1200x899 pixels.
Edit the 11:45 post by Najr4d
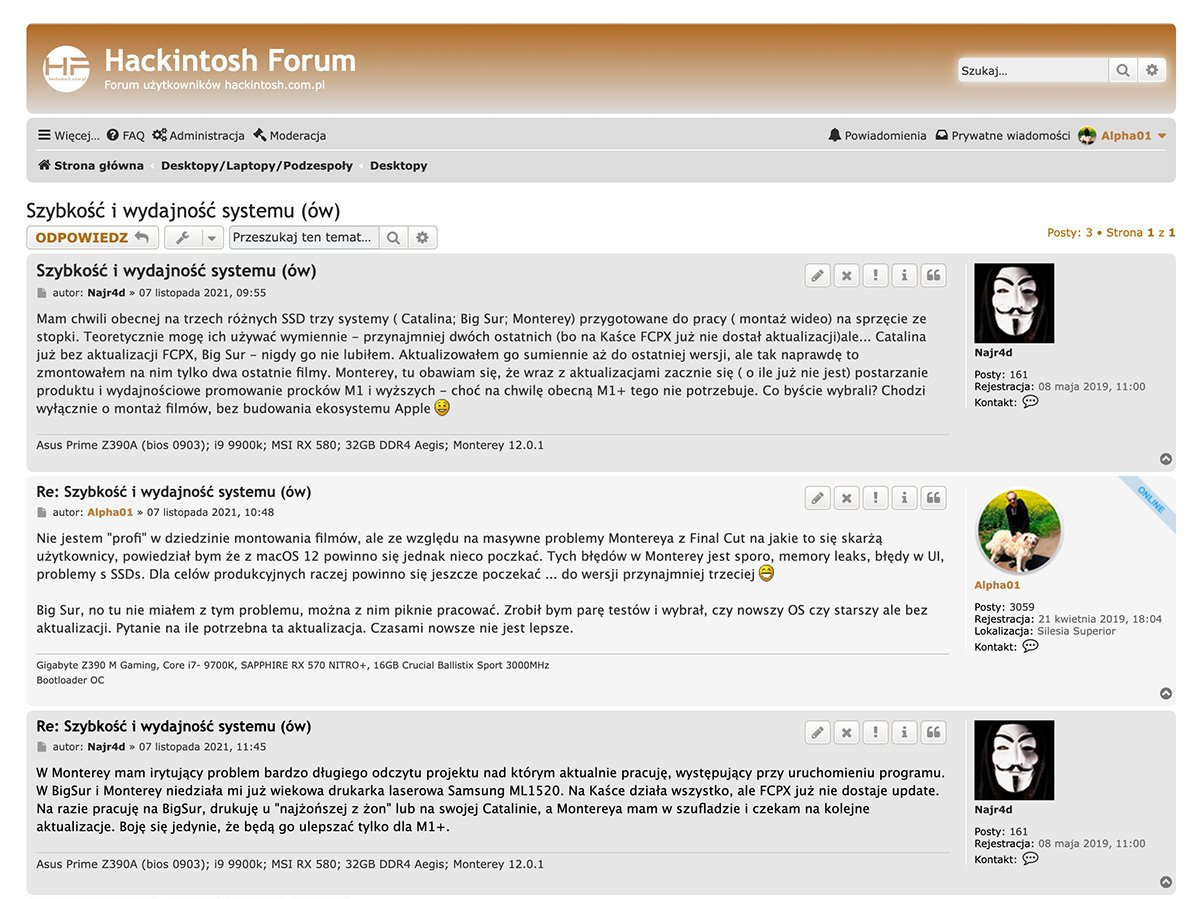click(x=818, y=732)
